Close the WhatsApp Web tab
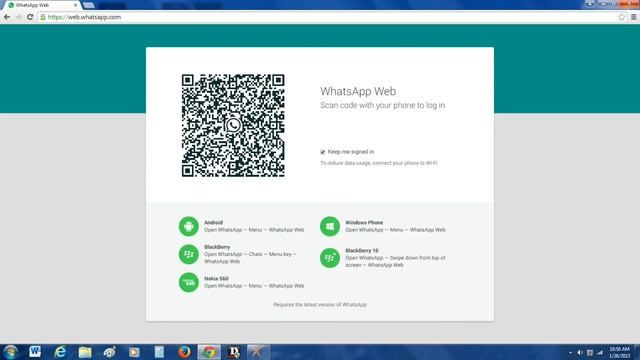 (x=76, y=5)
